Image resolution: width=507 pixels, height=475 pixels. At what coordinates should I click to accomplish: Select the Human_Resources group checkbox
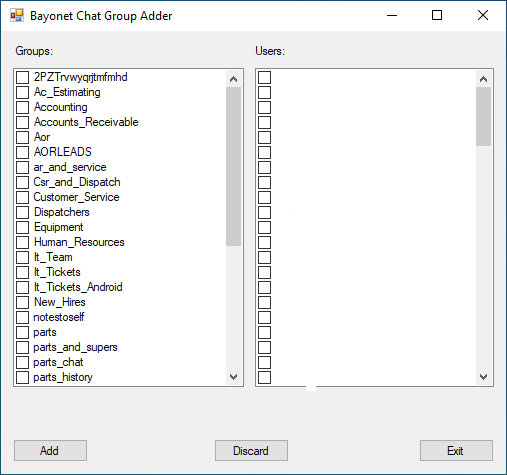tap(22, 242)
